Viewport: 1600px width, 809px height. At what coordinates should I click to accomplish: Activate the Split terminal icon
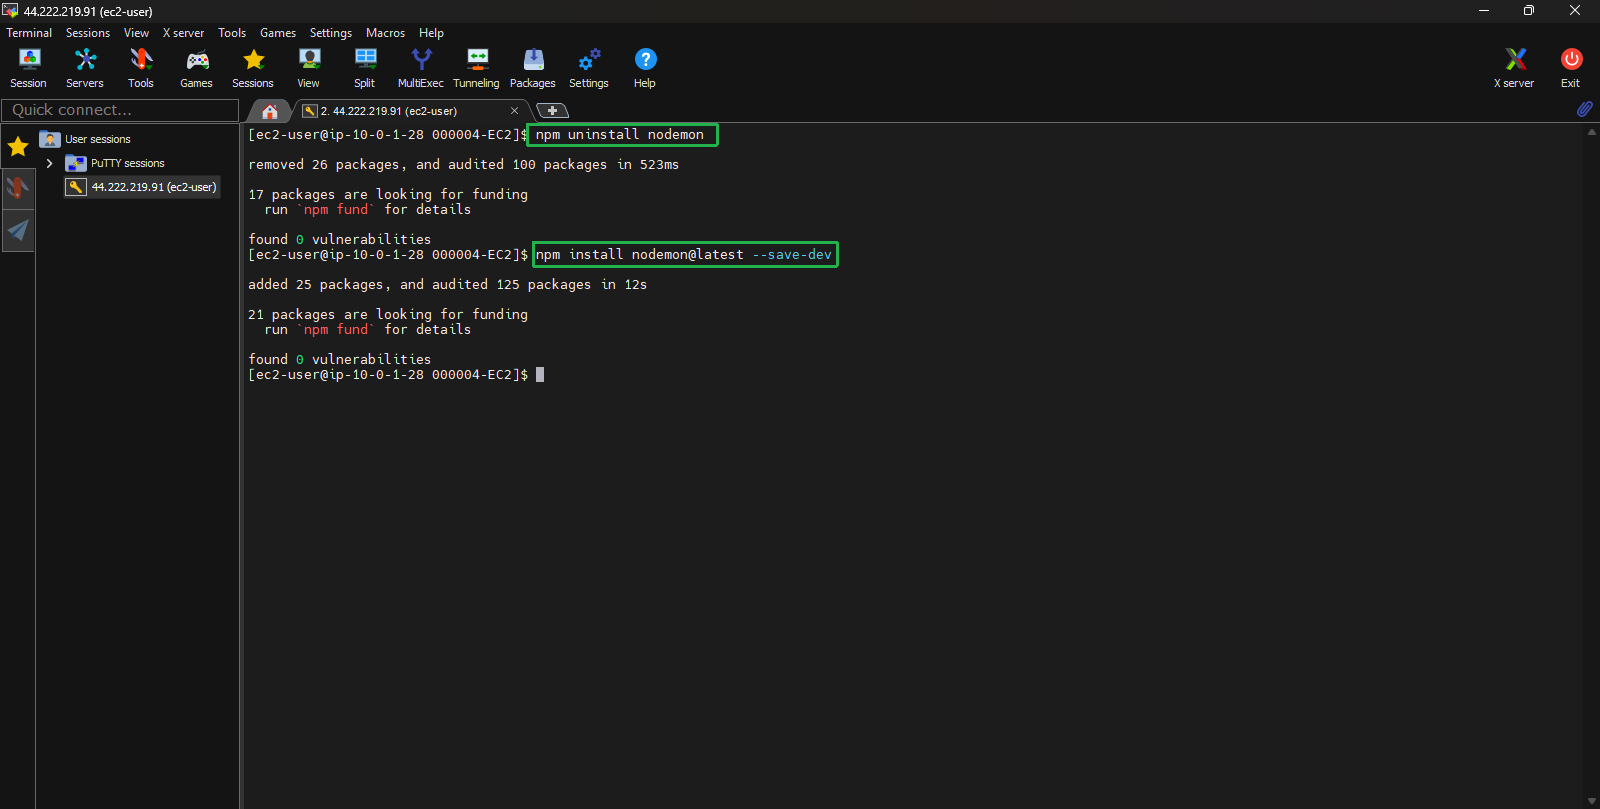pos(365,68)
